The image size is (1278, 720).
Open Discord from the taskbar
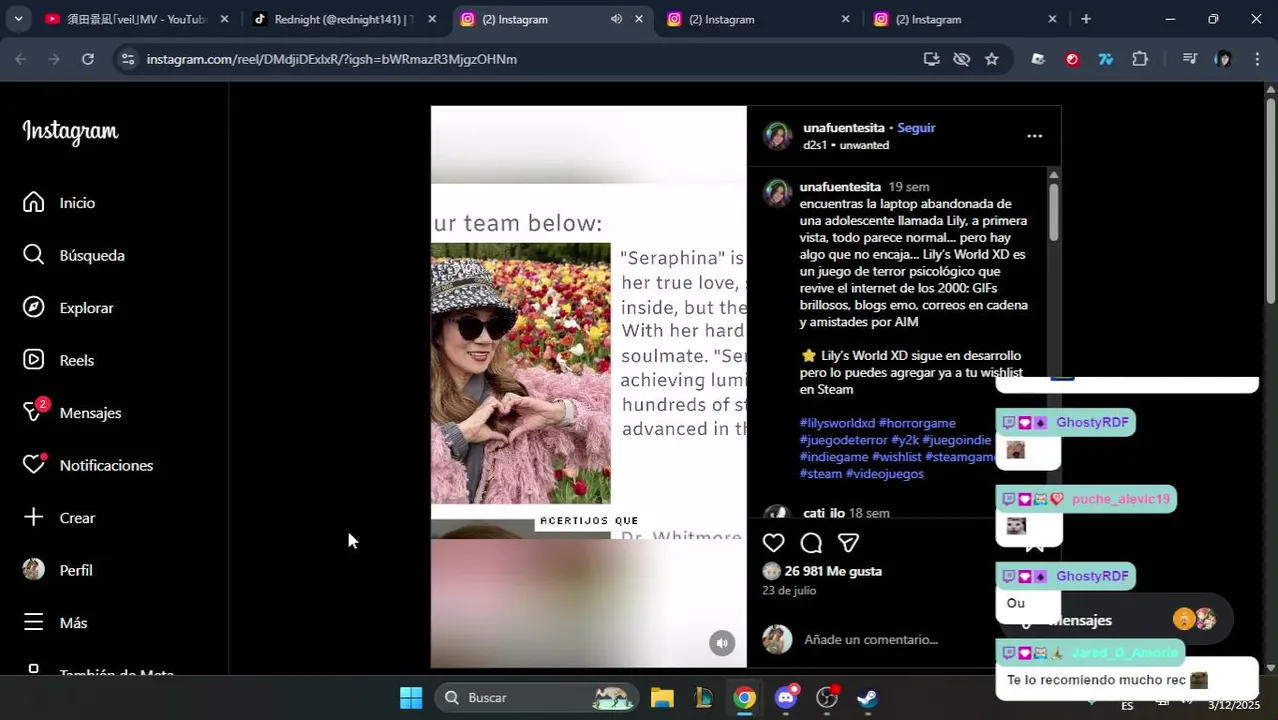[x=786, y=697]
